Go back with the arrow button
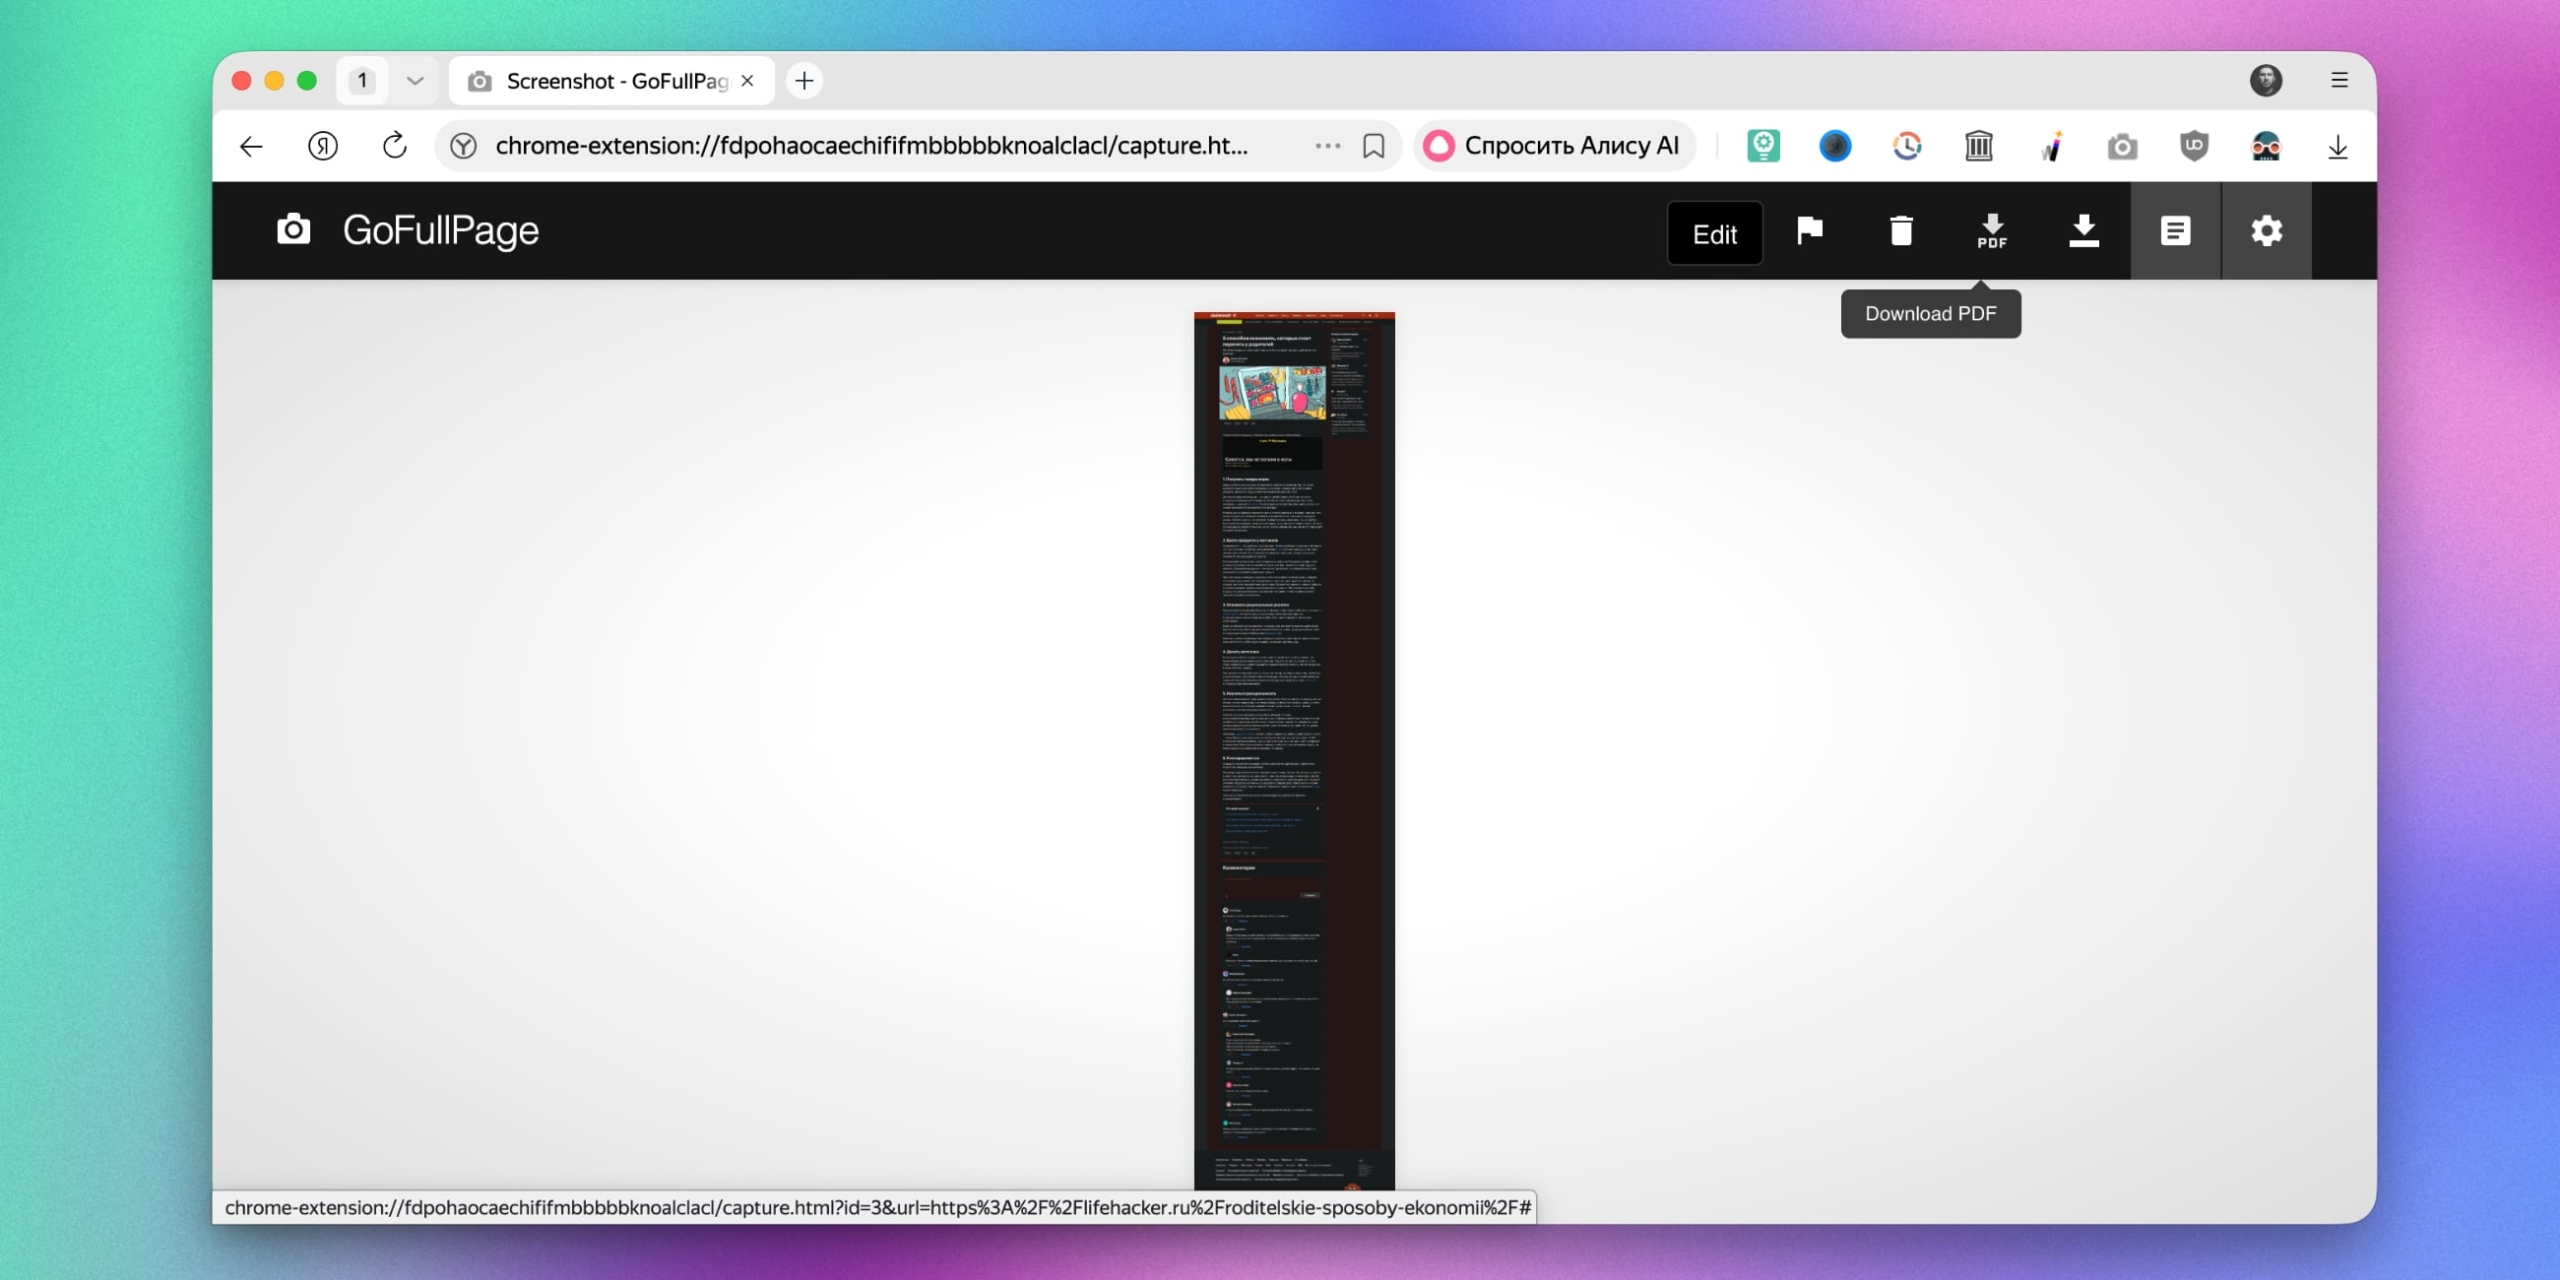This screenshot has width=2560, height=1280. [x=251, y=147]
